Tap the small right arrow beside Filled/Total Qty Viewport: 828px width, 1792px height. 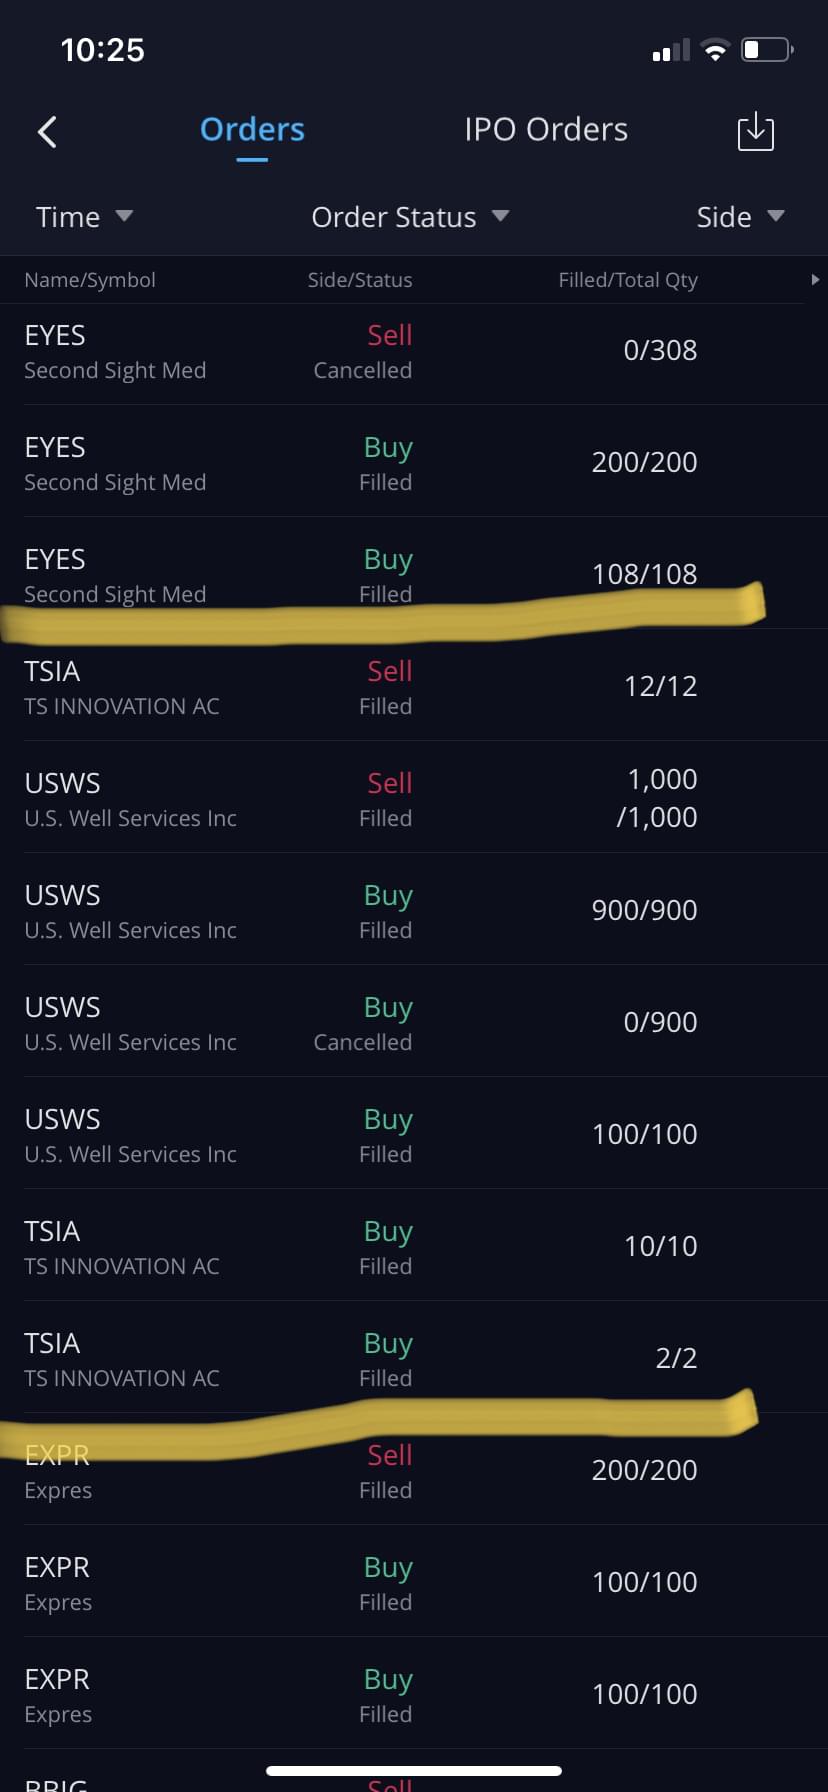point(814,280)
